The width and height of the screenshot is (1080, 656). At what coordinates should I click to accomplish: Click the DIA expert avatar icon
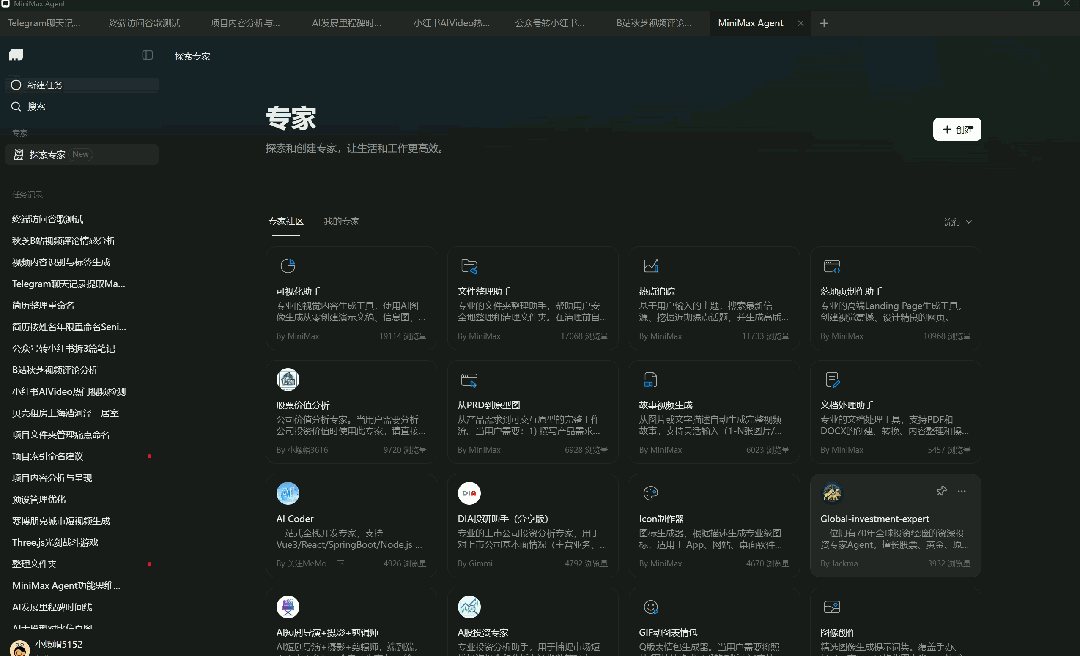469,493
